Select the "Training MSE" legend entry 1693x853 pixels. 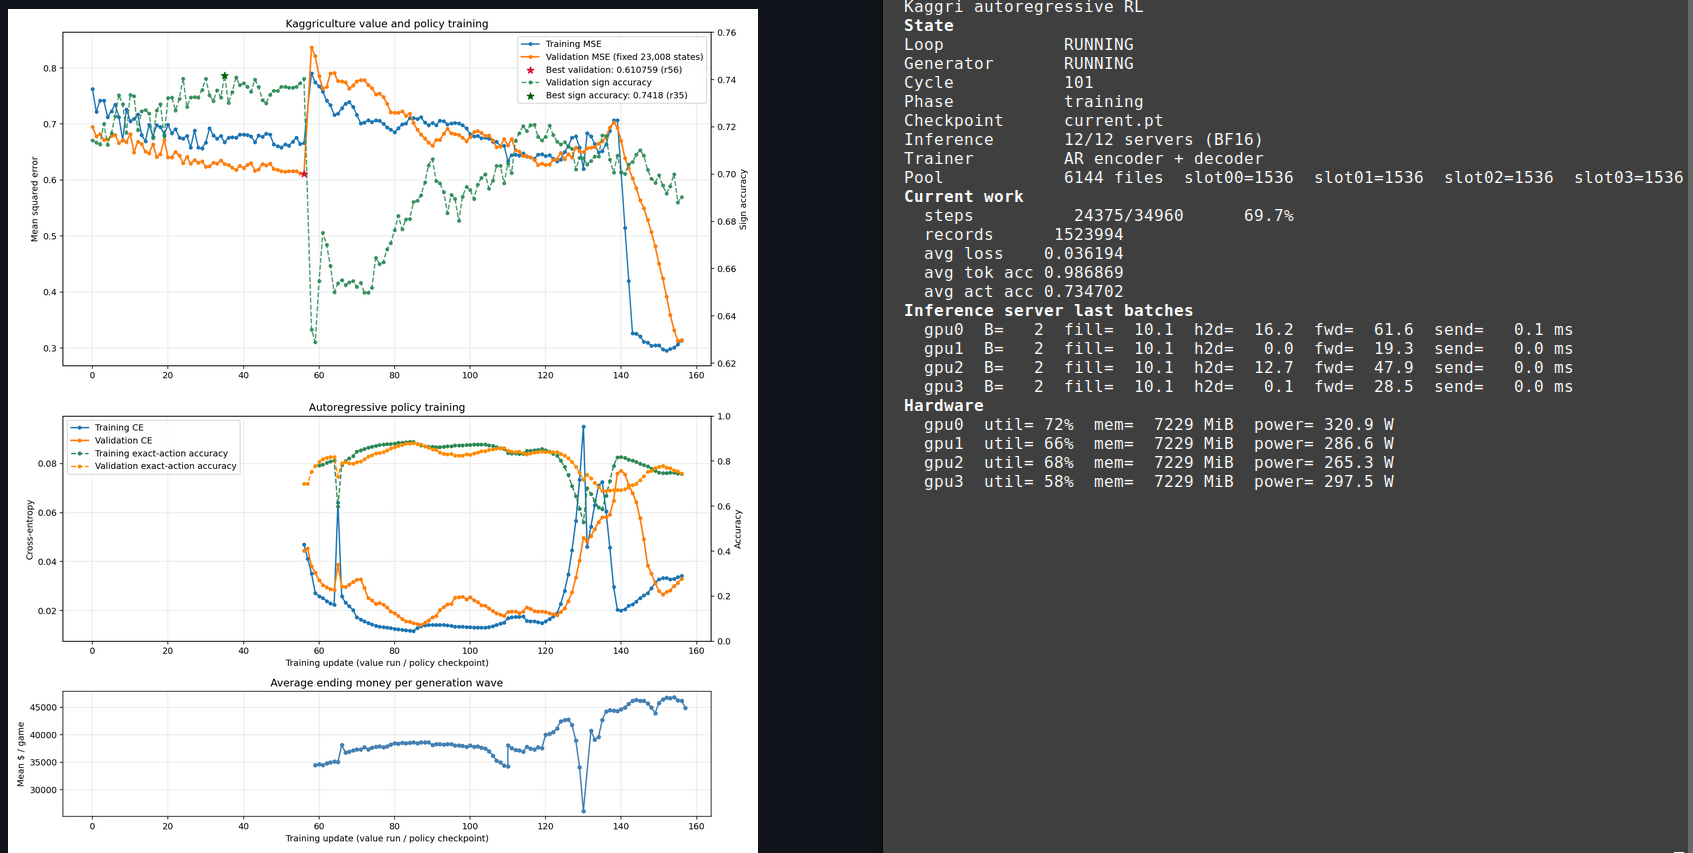coord(573,44)
